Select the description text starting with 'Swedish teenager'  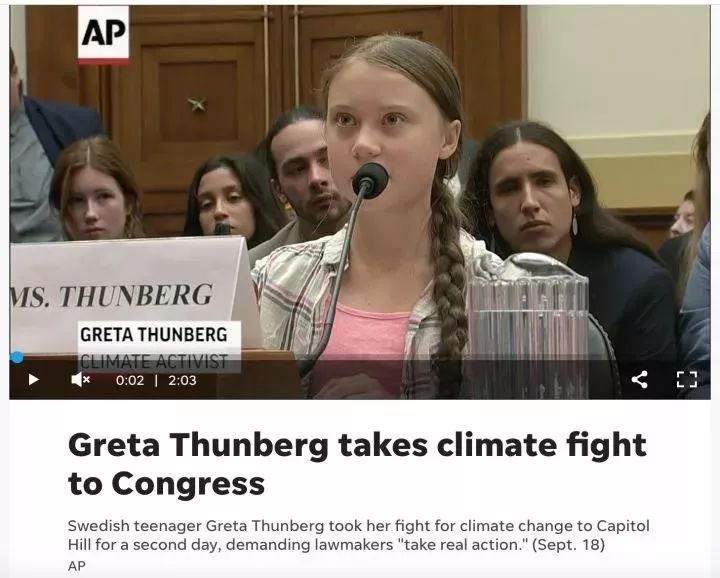[x=359, y=535]
